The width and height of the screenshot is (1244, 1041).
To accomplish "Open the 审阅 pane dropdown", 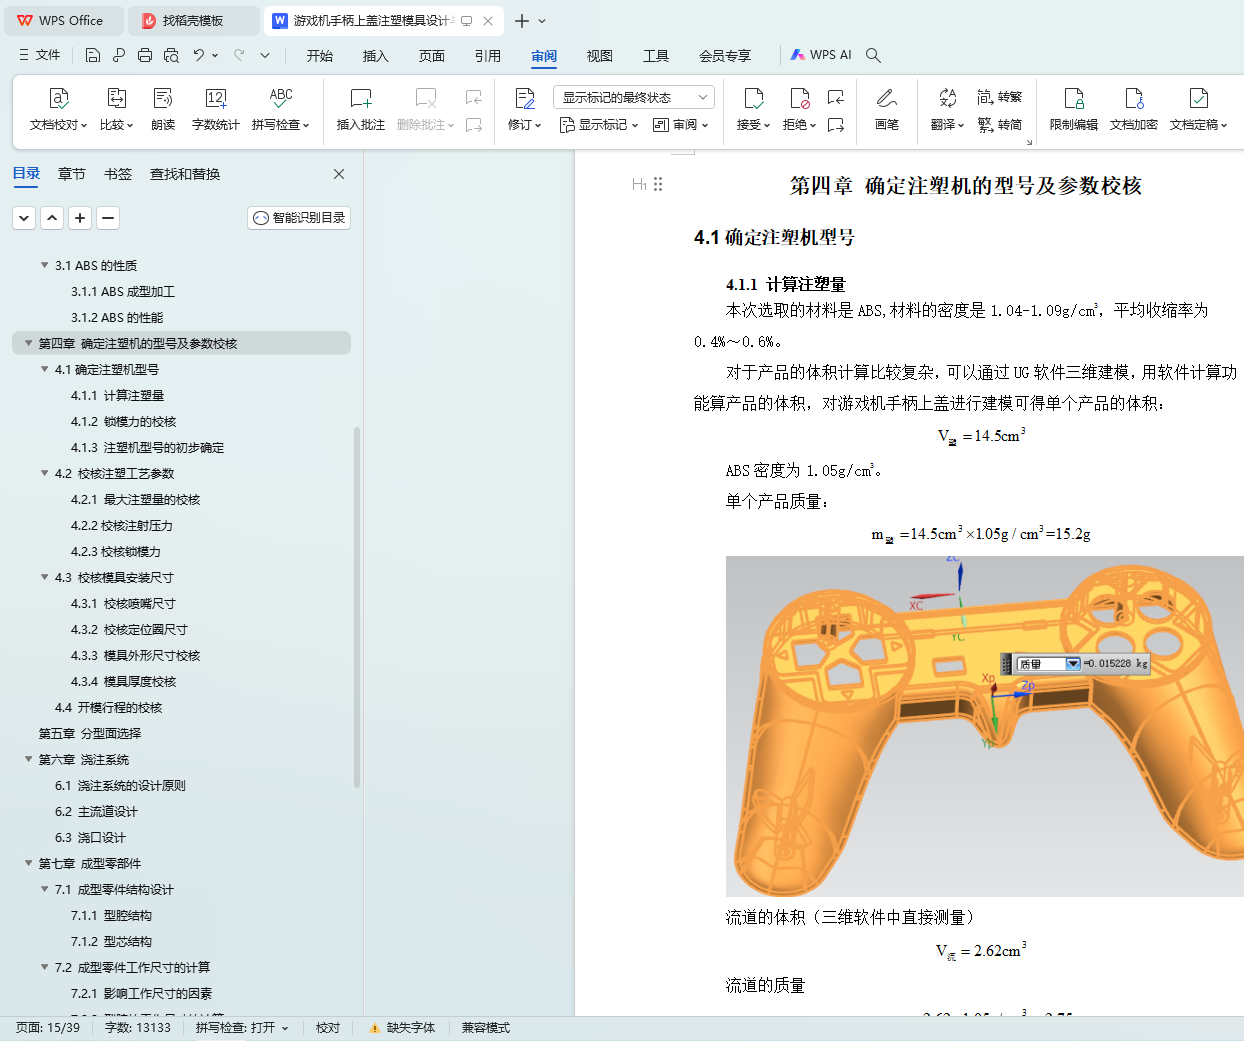I will click(680, 125).
